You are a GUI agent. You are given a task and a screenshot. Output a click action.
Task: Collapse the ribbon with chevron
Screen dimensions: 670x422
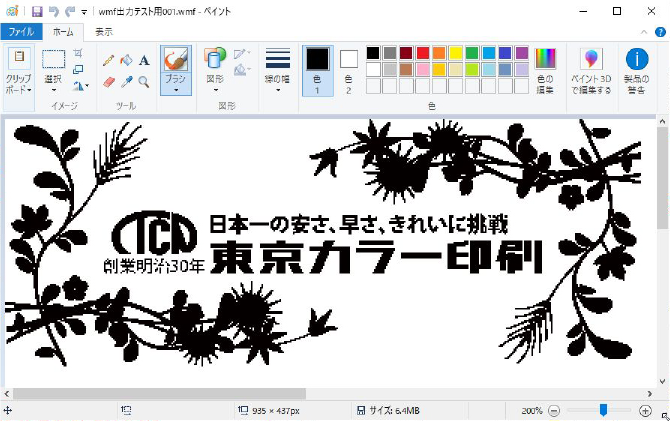[x=644, y=32]
